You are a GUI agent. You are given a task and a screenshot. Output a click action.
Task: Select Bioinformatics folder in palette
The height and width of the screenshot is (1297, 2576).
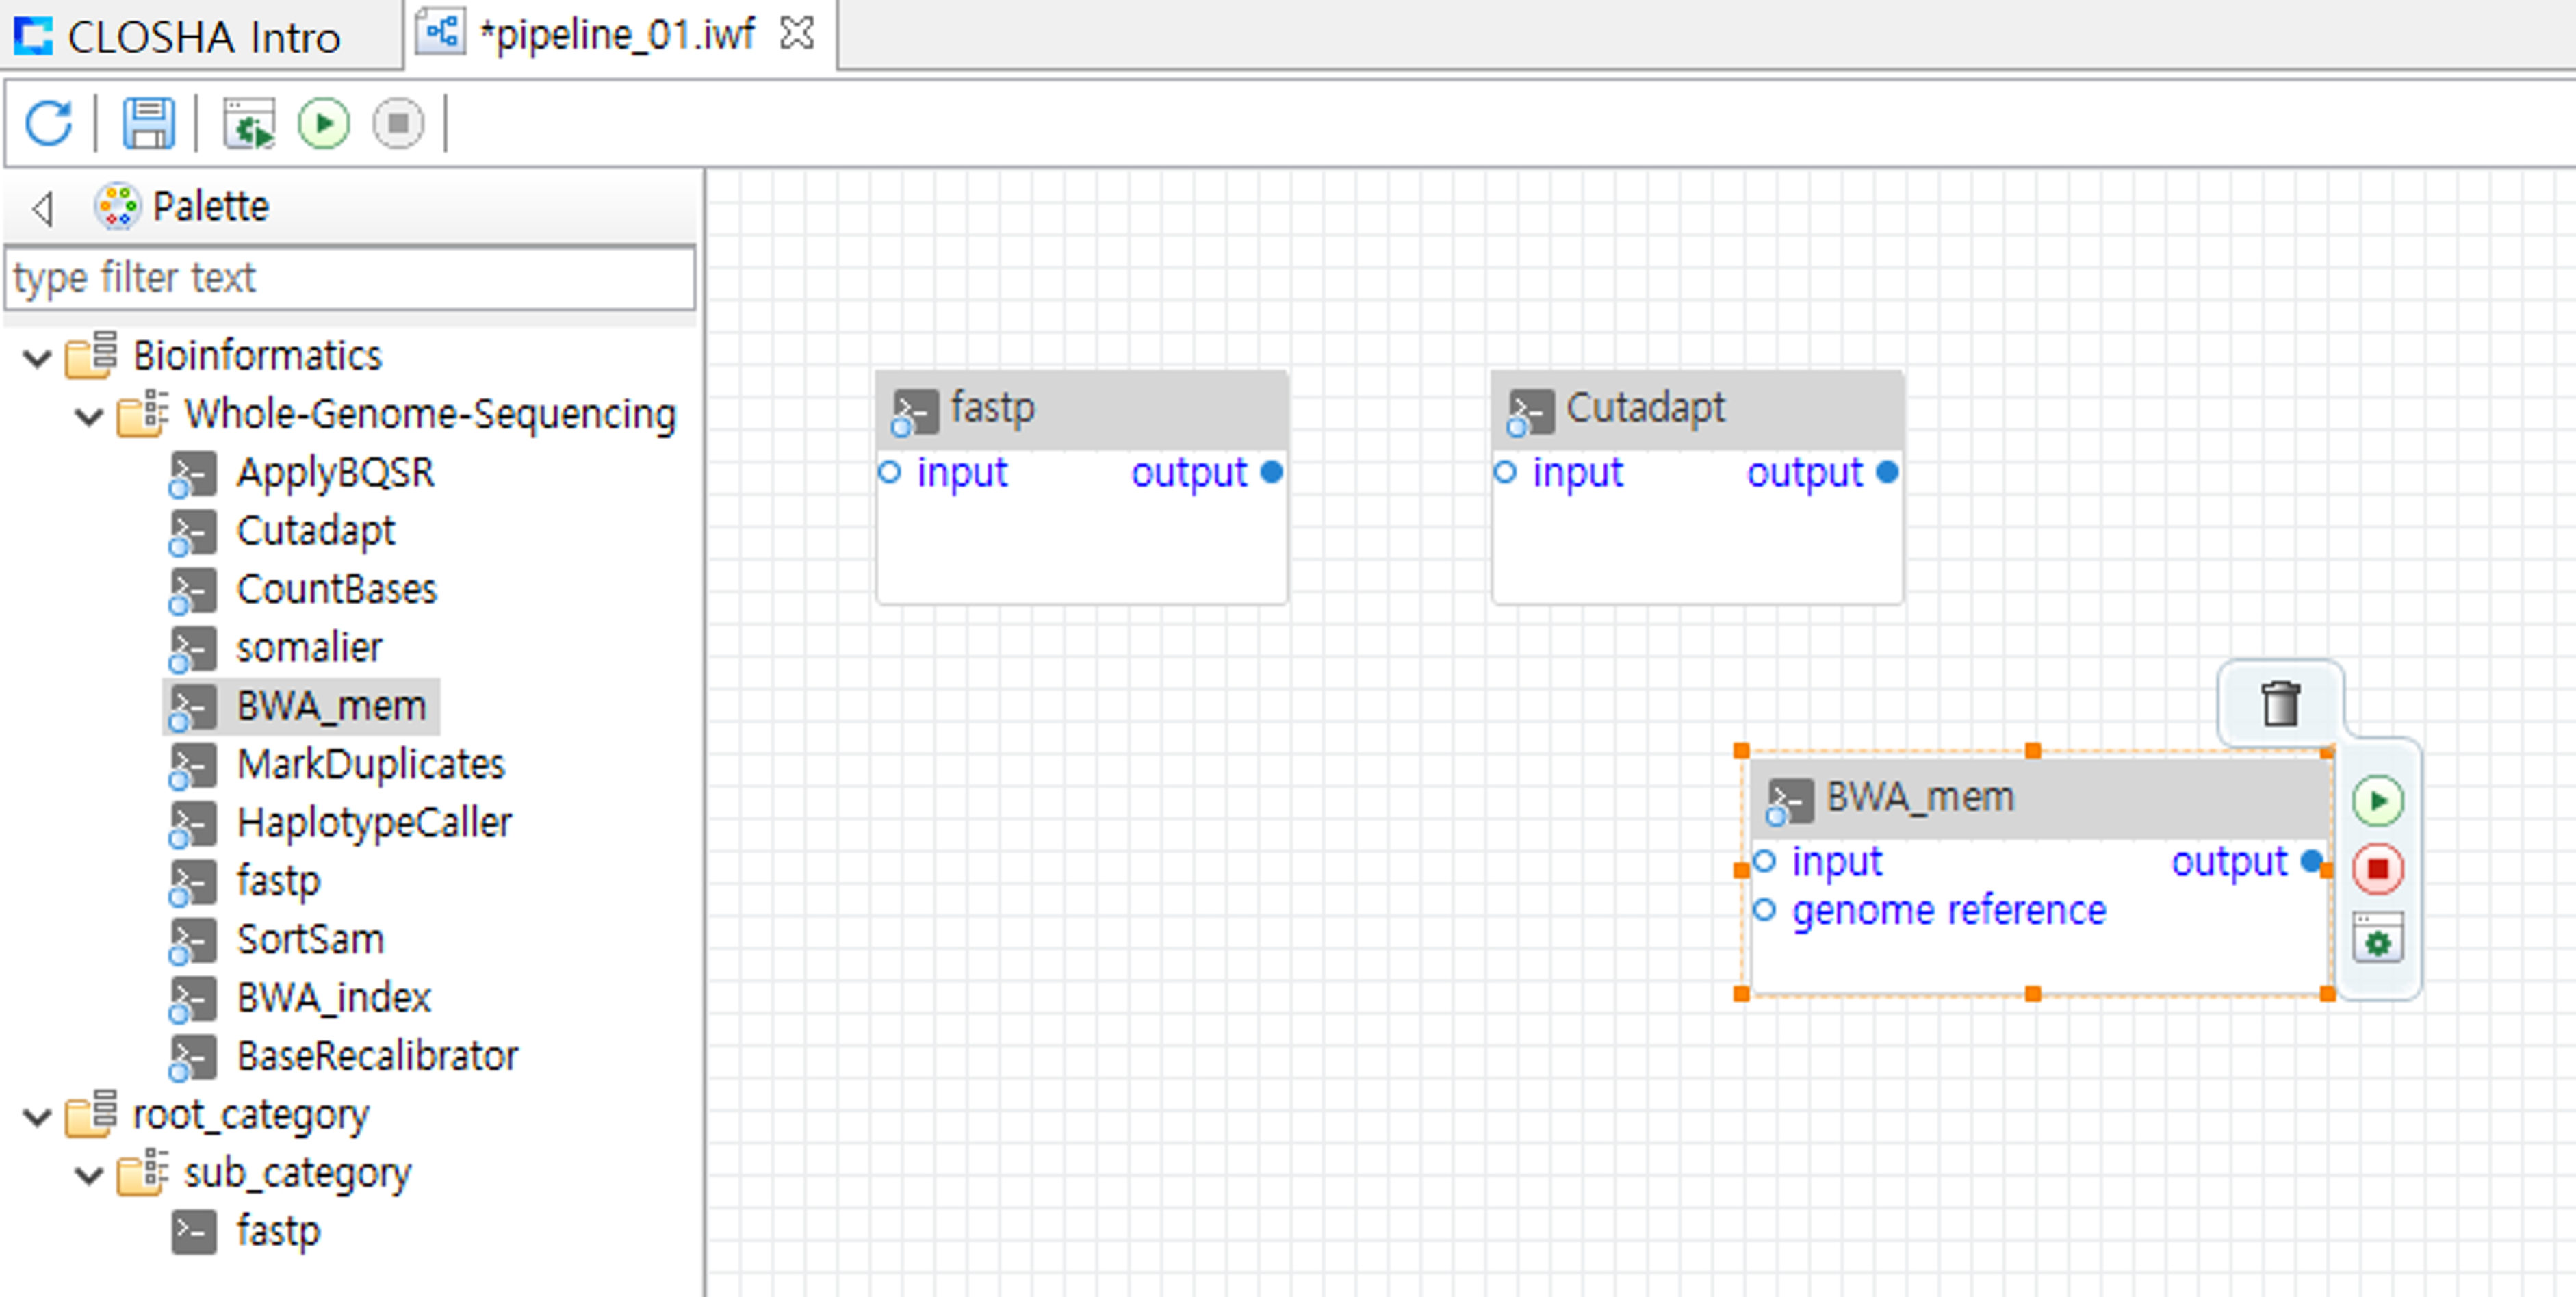pyautogui.click(x=257, y=356)
